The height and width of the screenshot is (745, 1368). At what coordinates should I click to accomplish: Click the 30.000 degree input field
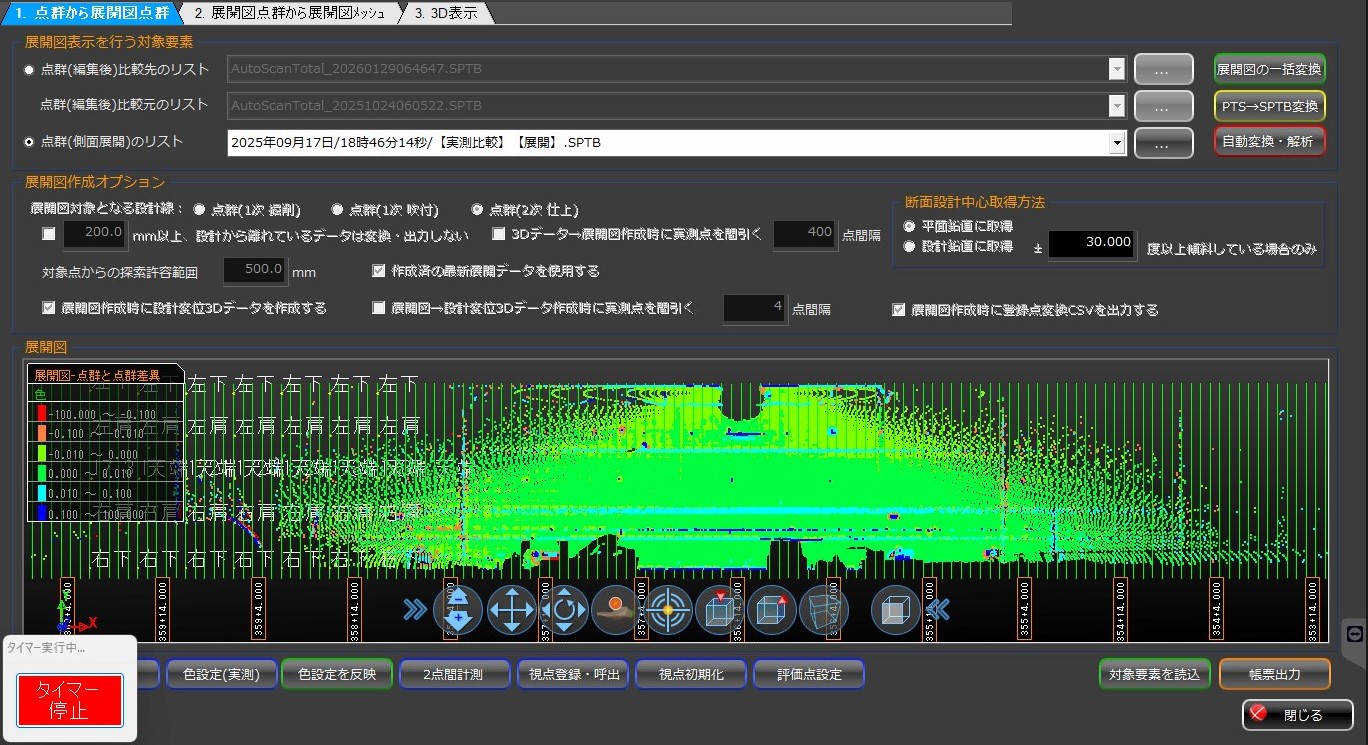pos(1092,242)
